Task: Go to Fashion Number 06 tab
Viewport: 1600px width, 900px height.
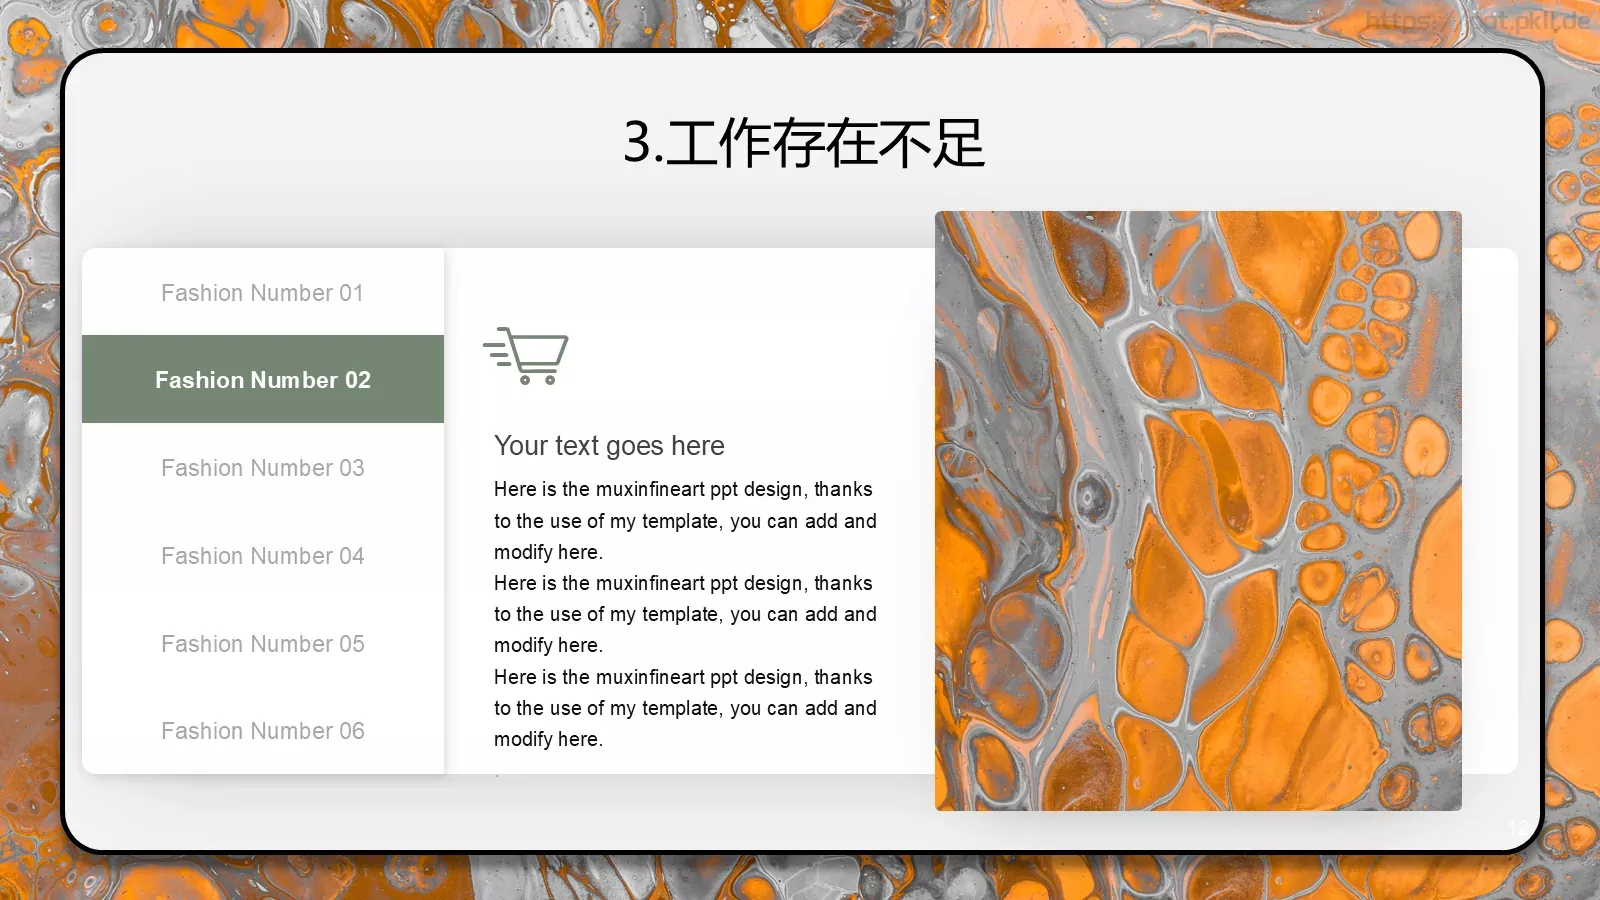Action: coord(263,730)
